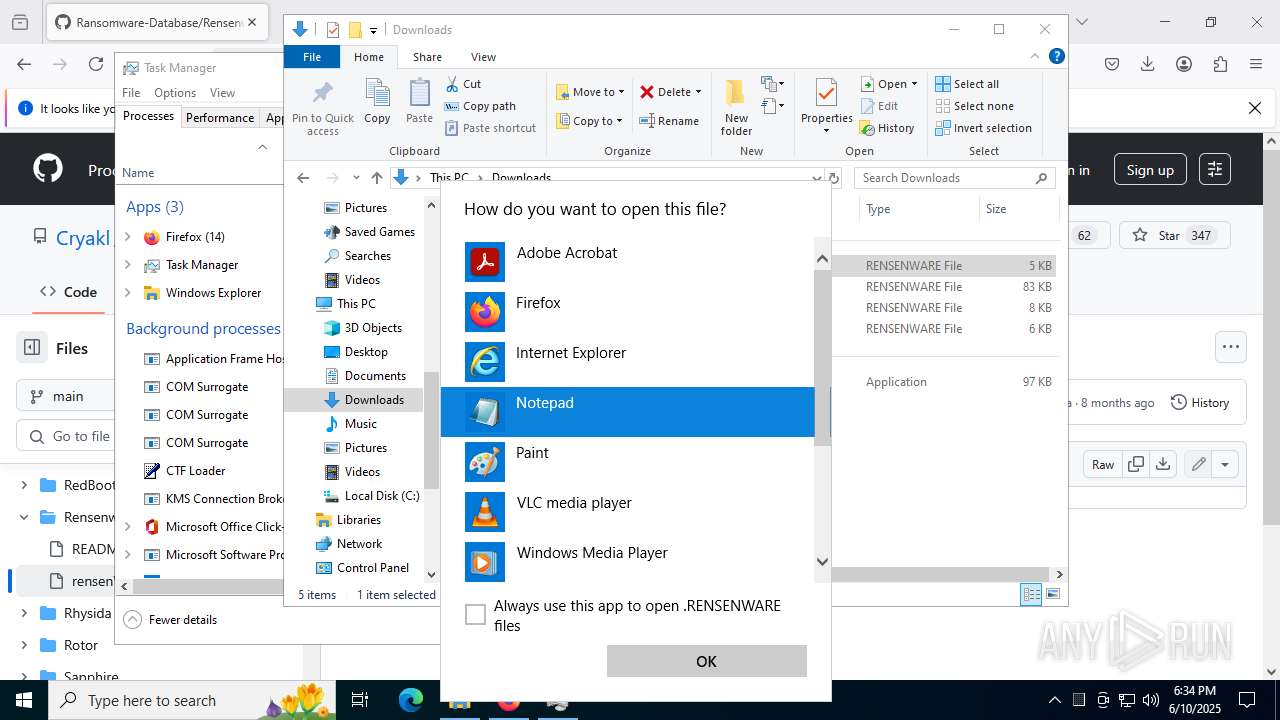Click the Paste ribbon button
Viewport: 1280px width, 720px height.
pos(419,102)
